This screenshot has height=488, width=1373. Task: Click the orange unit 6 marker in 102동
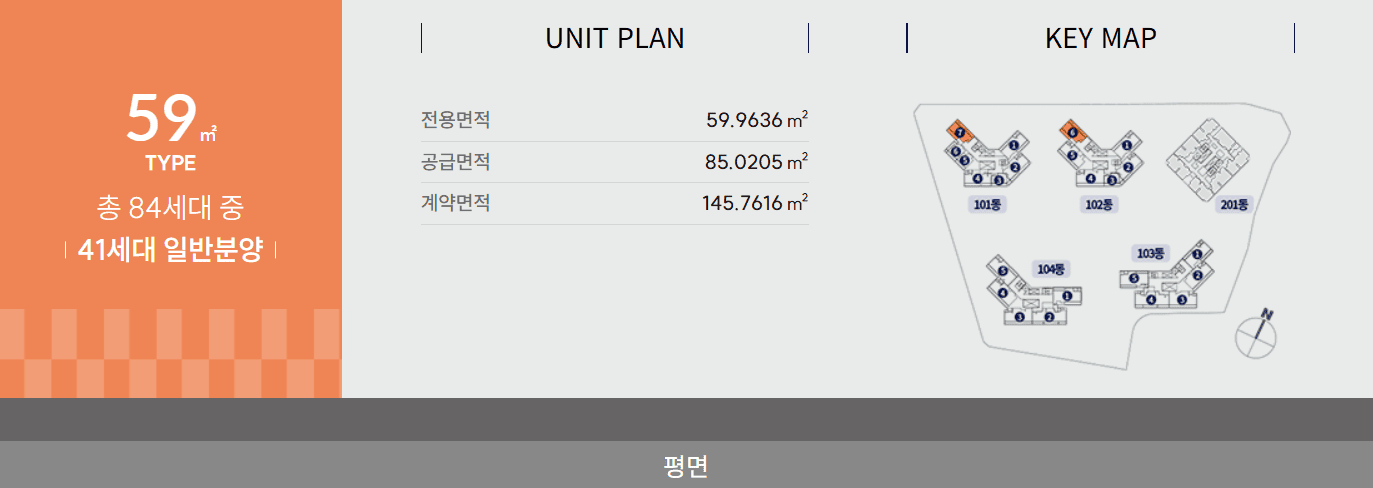(1072, 132)
